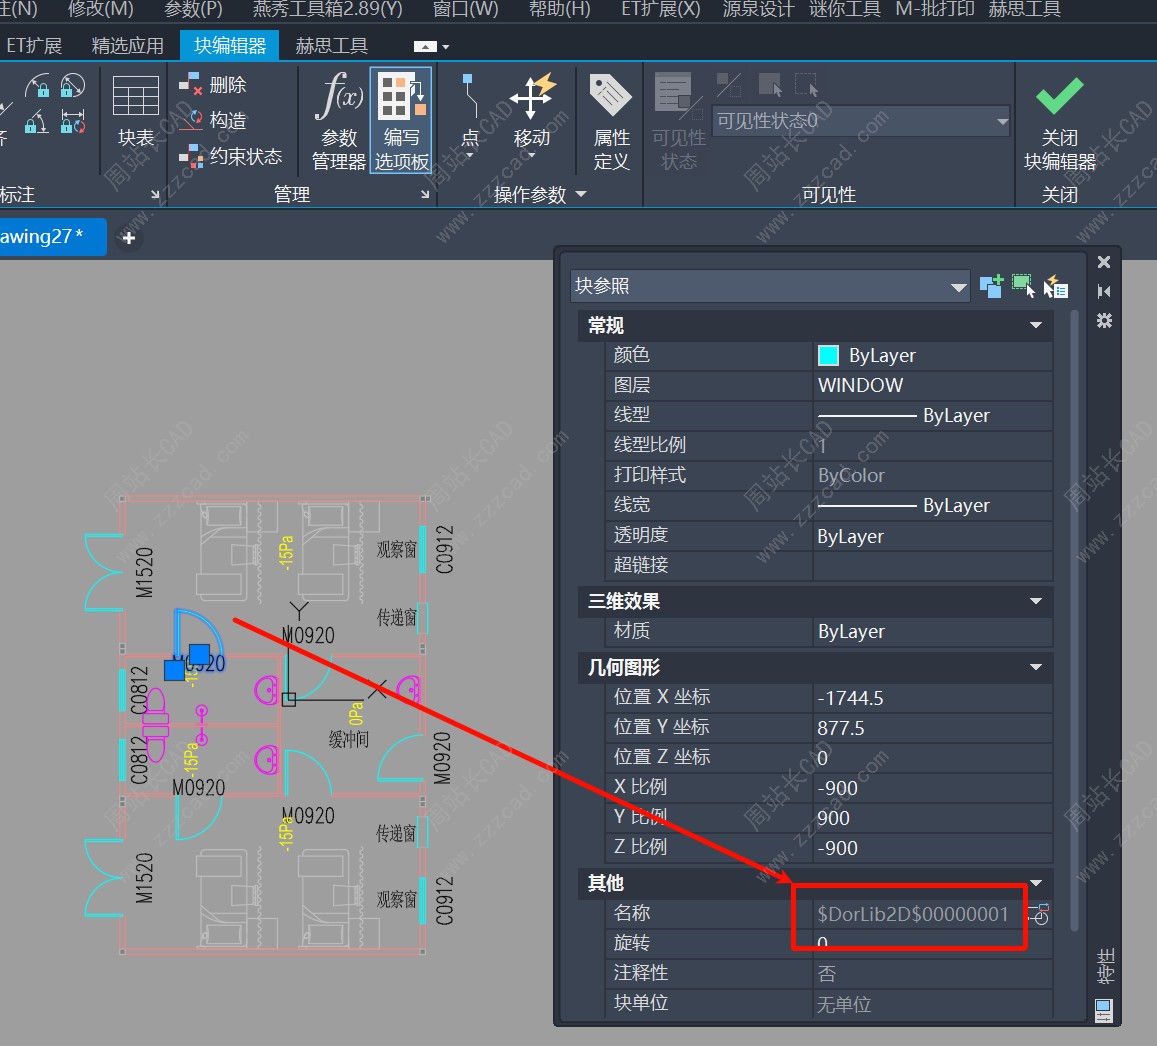The image size is (1157, 1046).
Task: Close the block editor with the green checkmark
Action: [1059, 118]
